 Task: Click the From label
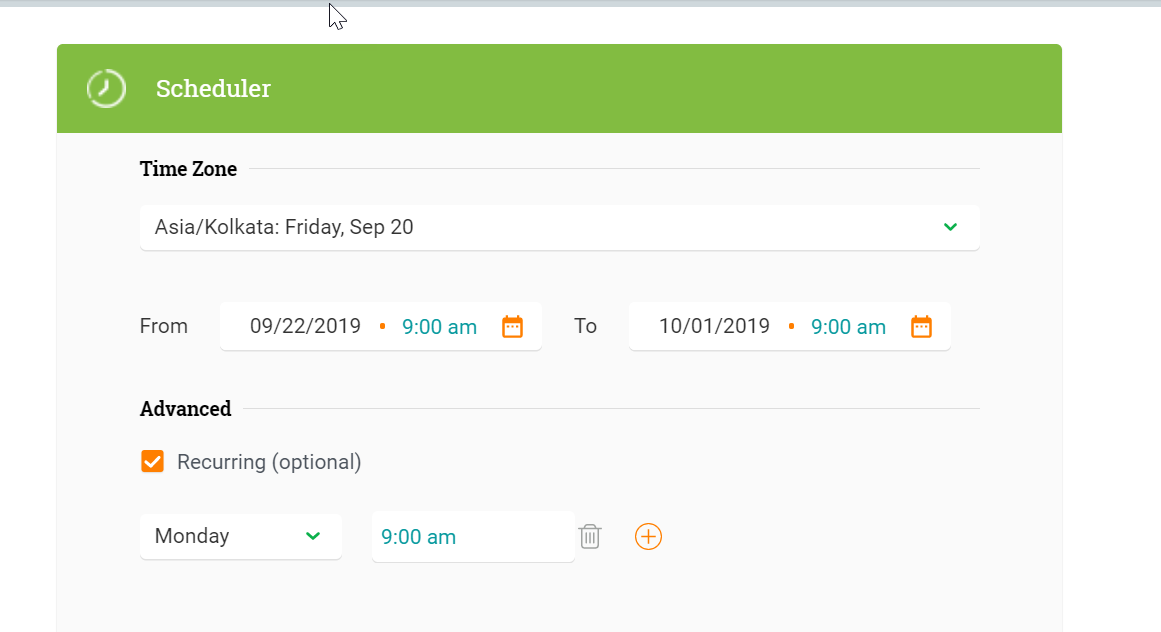164,326
